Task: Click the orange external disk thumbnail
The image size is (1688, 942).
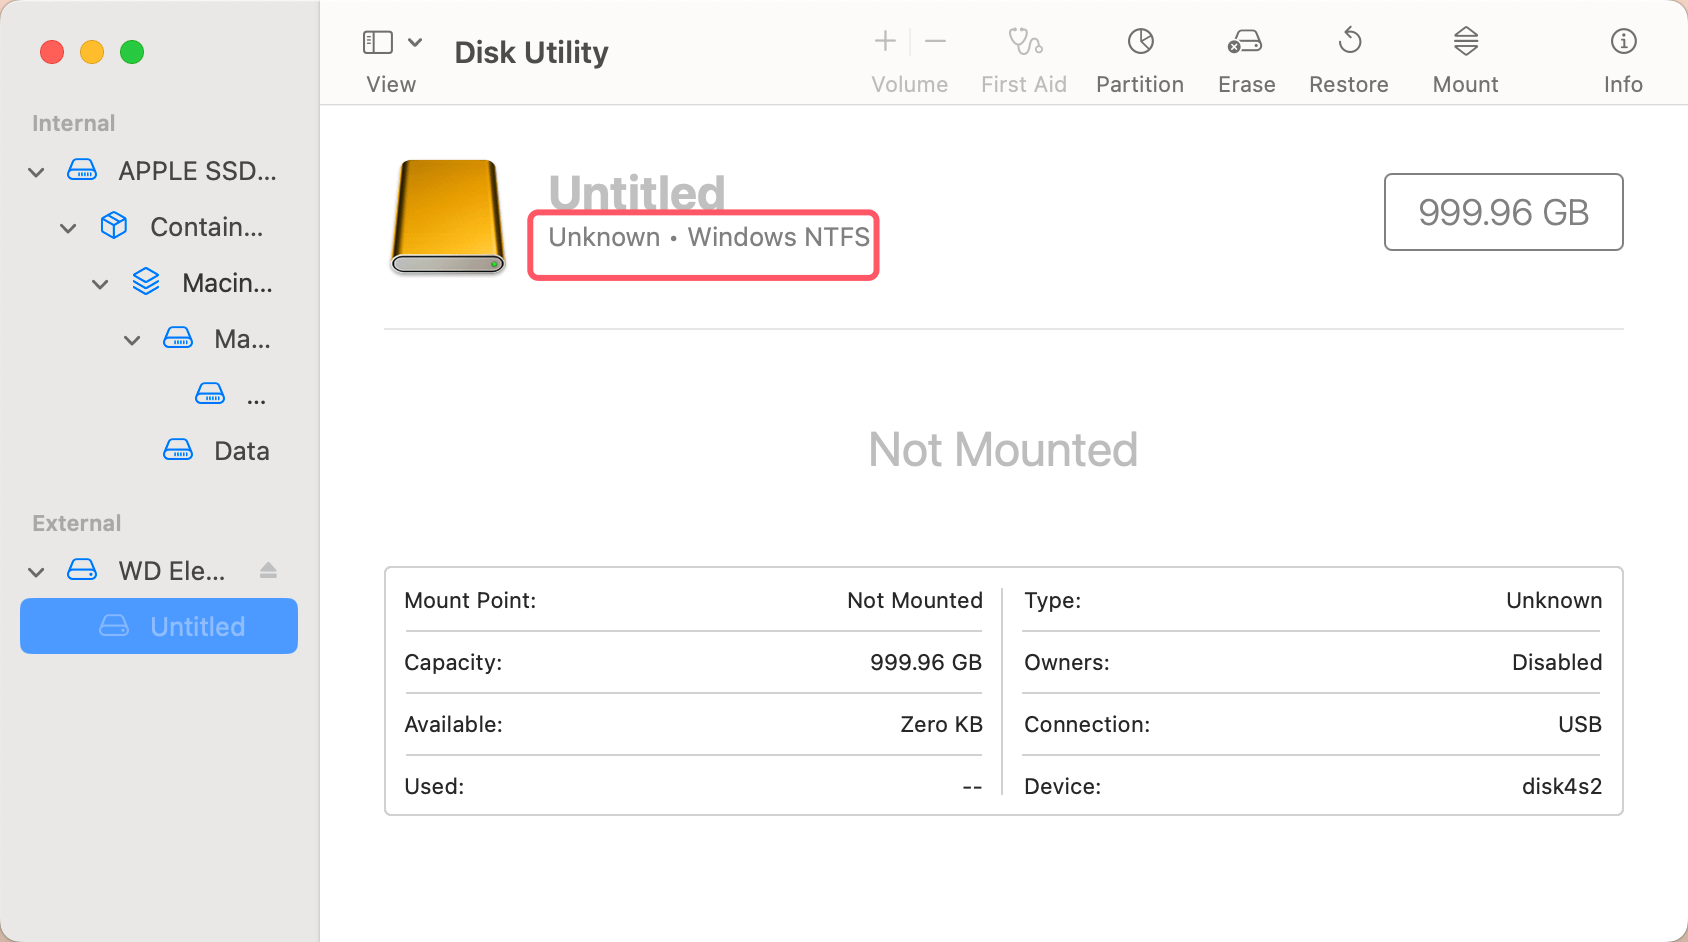Action: point(447,217)
